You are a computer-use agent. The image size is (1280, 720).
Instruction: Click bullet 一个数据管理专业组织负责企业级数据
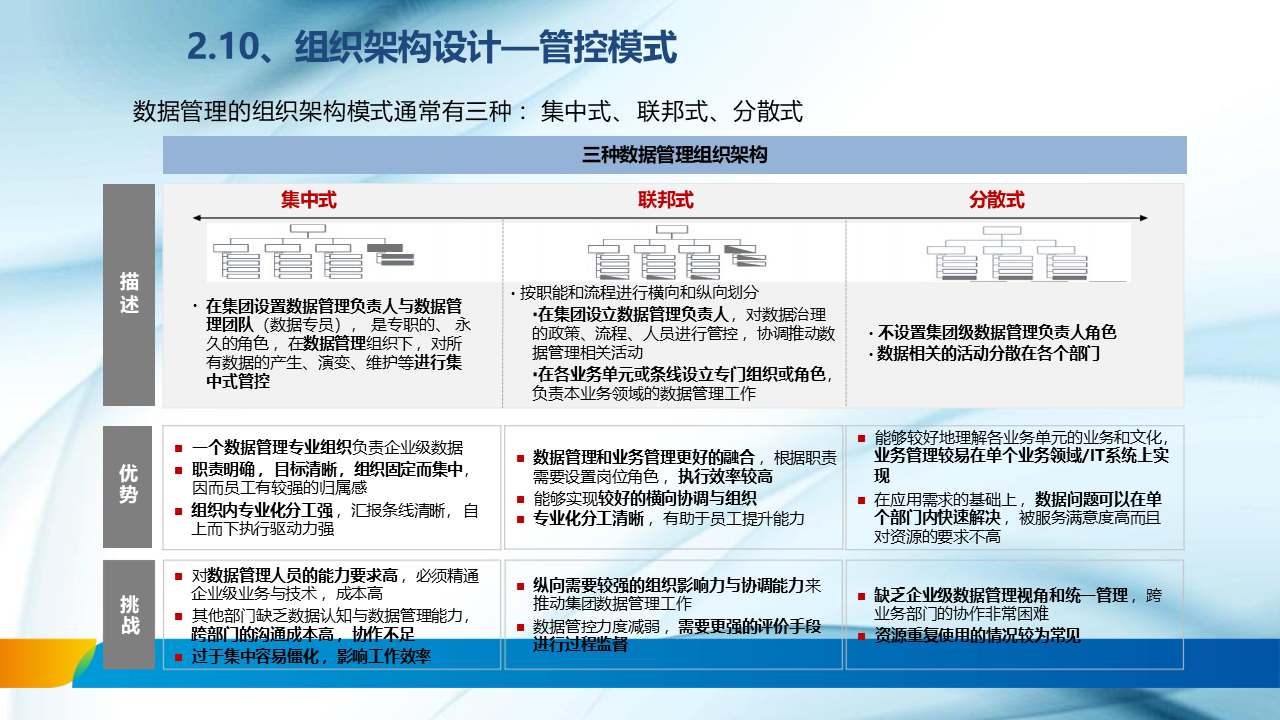[x=319, y=448]
